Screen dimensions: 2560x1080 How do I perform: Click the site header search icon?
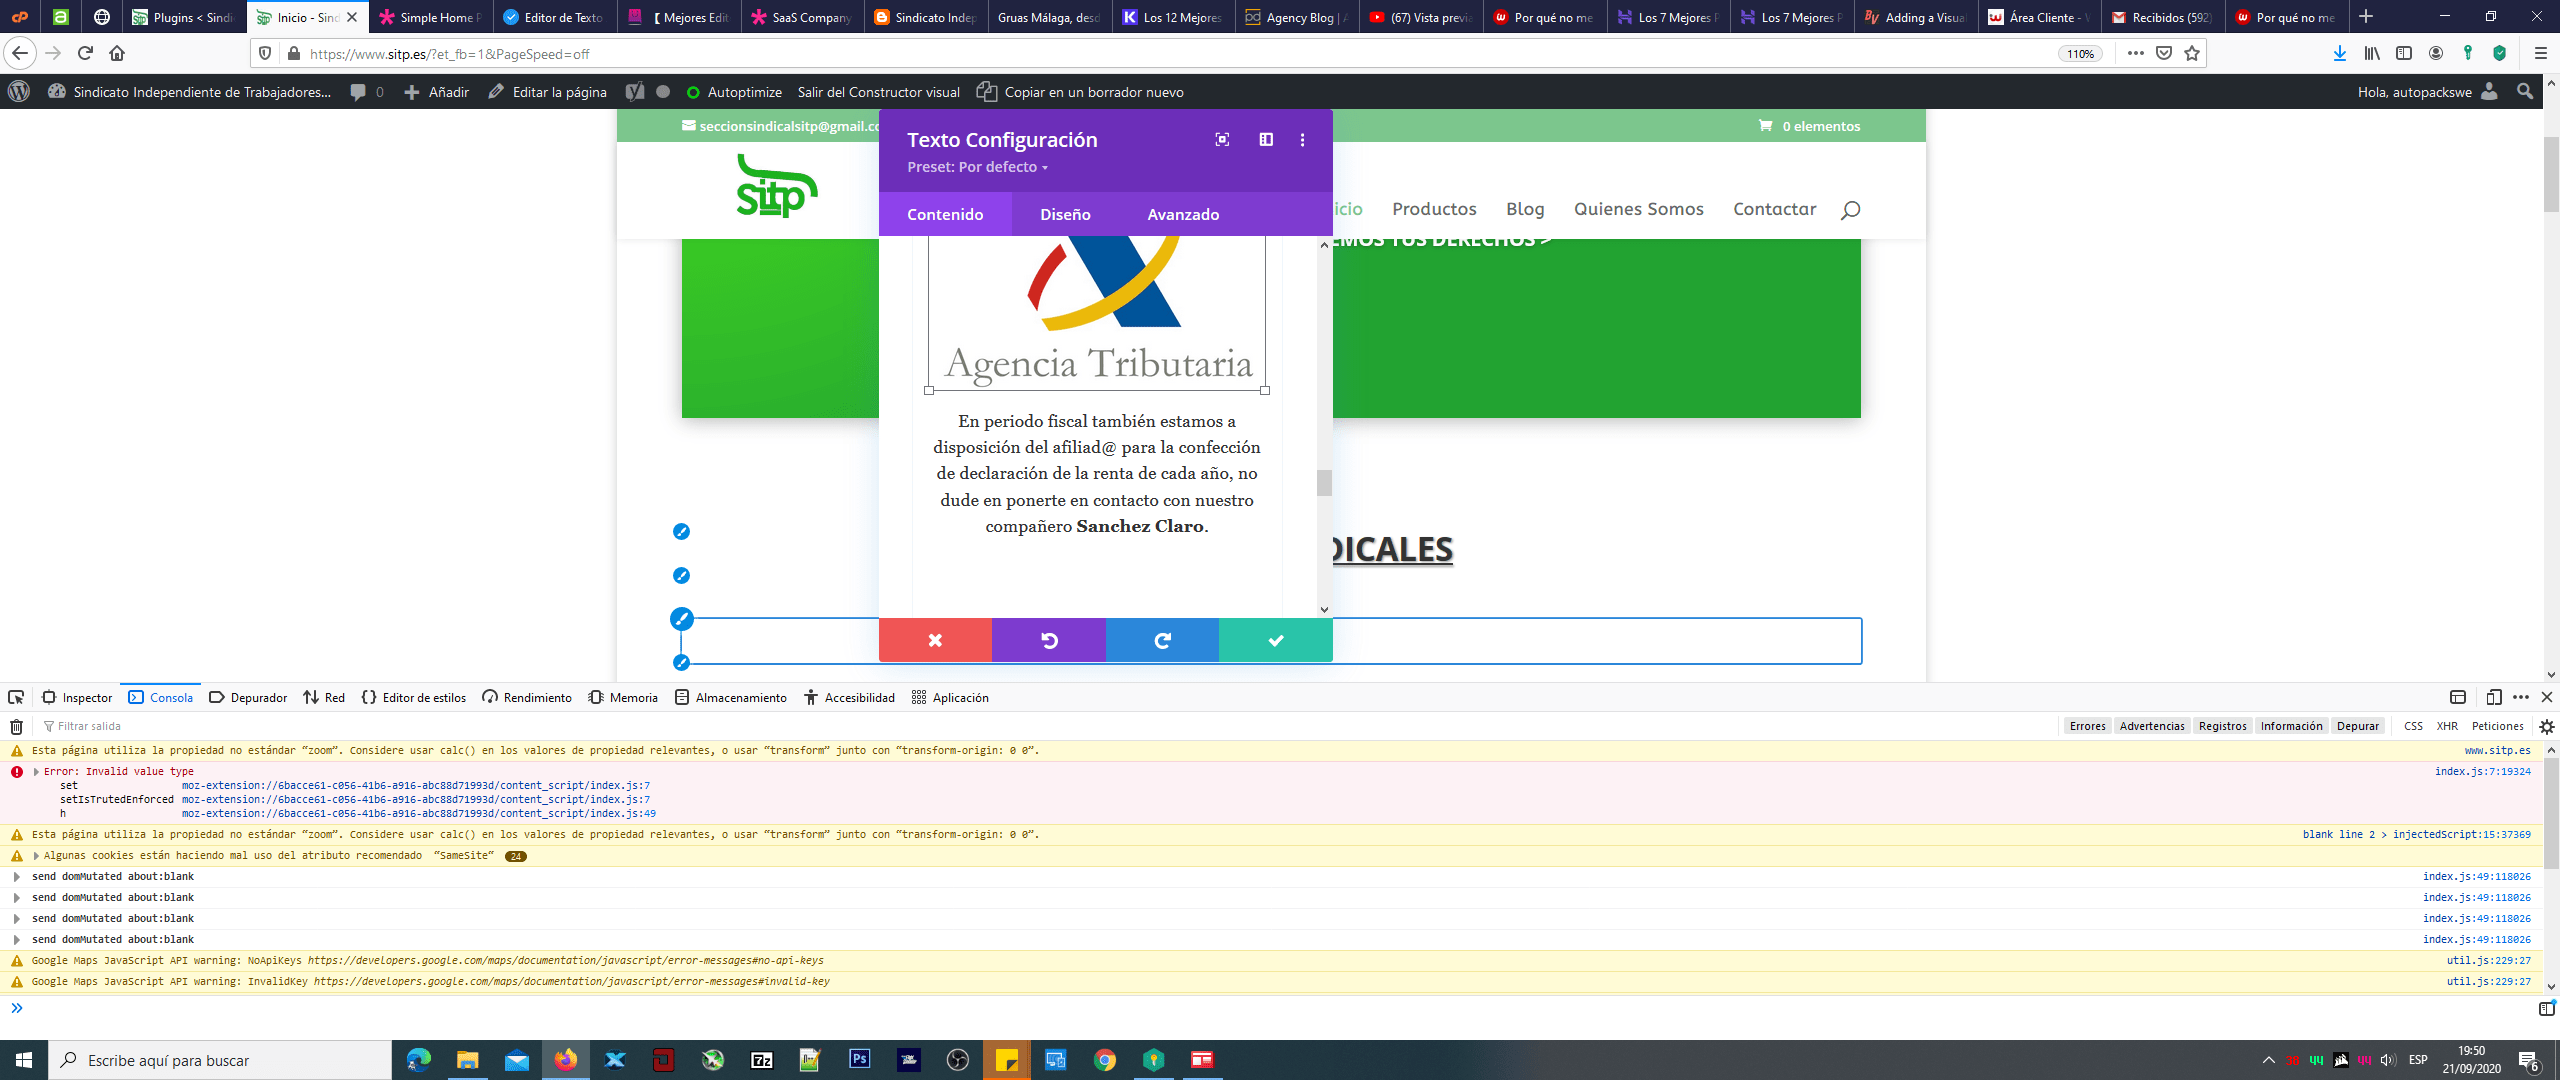1850,210
